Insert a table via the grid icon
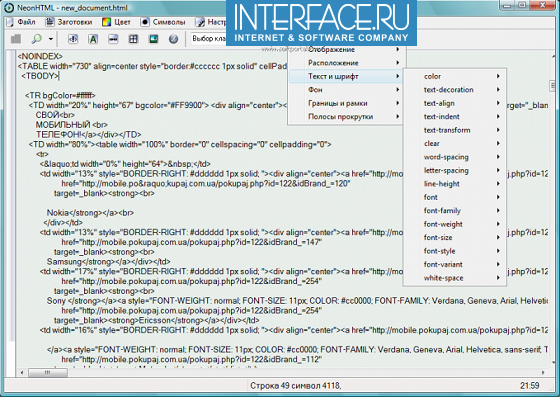Image resolution: width=560 pixels, height=397 pixels. pos(134,39)
